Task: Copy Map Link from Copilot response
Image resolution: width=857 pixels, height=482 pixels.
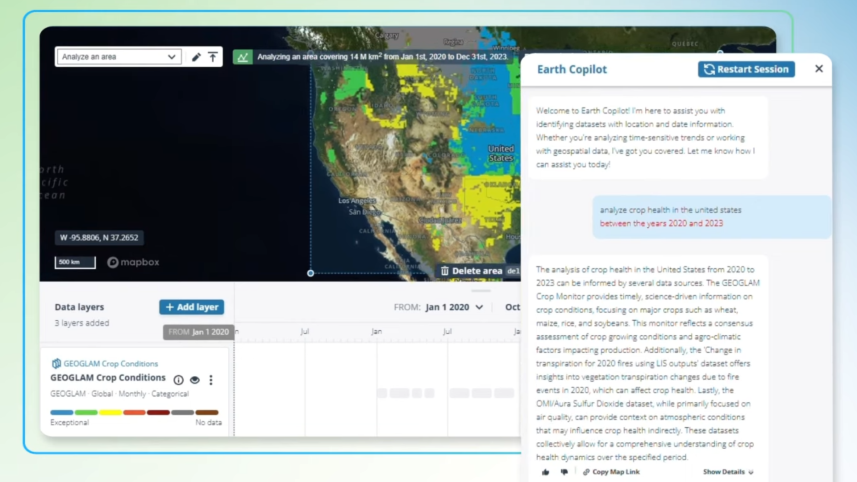Action: (611, 472)
